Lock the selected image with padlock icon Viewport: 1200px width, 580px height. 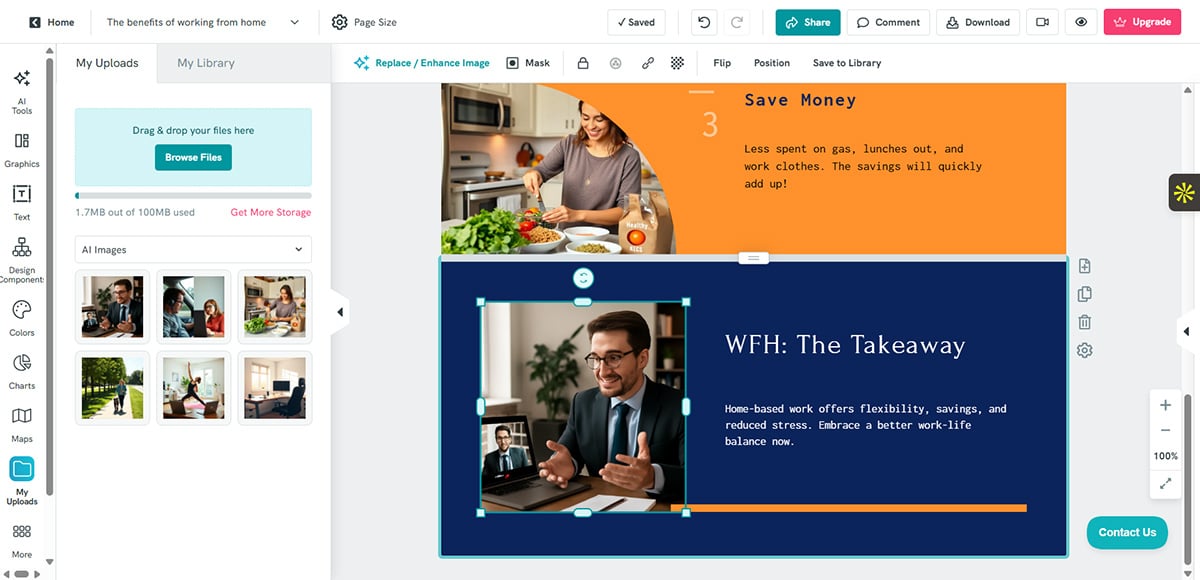[581, 62]
